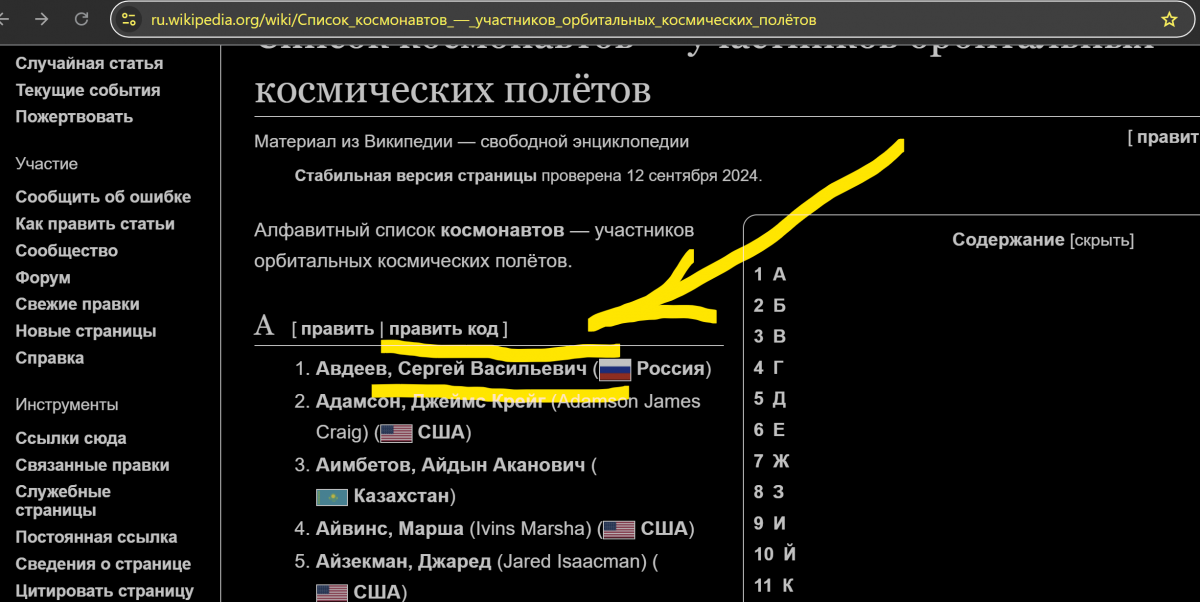1200x602 pixels.
Task: Open Случайная статья in the sidebar
Action: point(89,63)
